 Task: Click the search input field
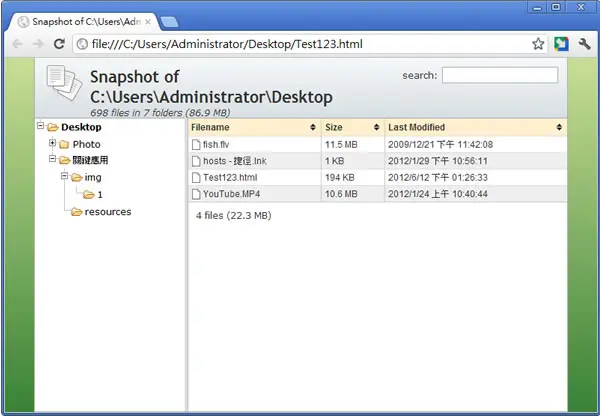500,75
